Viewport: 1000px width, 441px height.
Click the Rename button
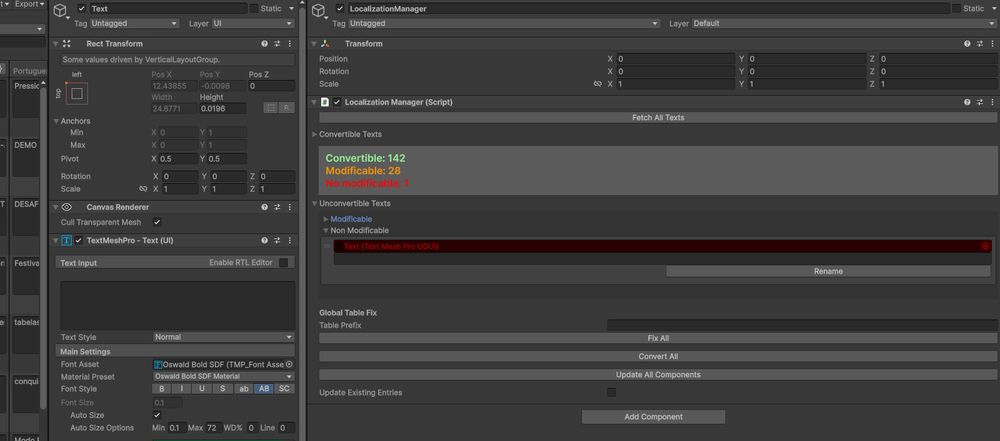point(828,271)
